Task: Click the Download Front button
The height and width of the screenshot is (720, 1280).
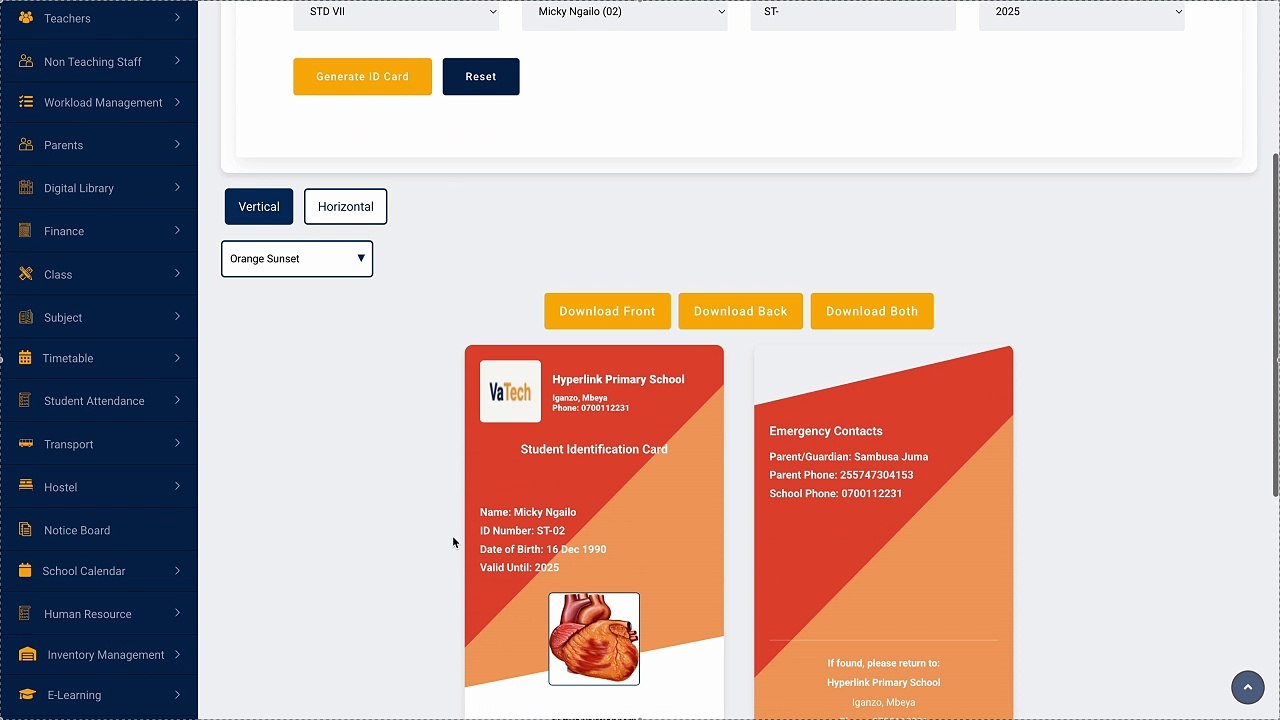Action: [x=607, y=311]
